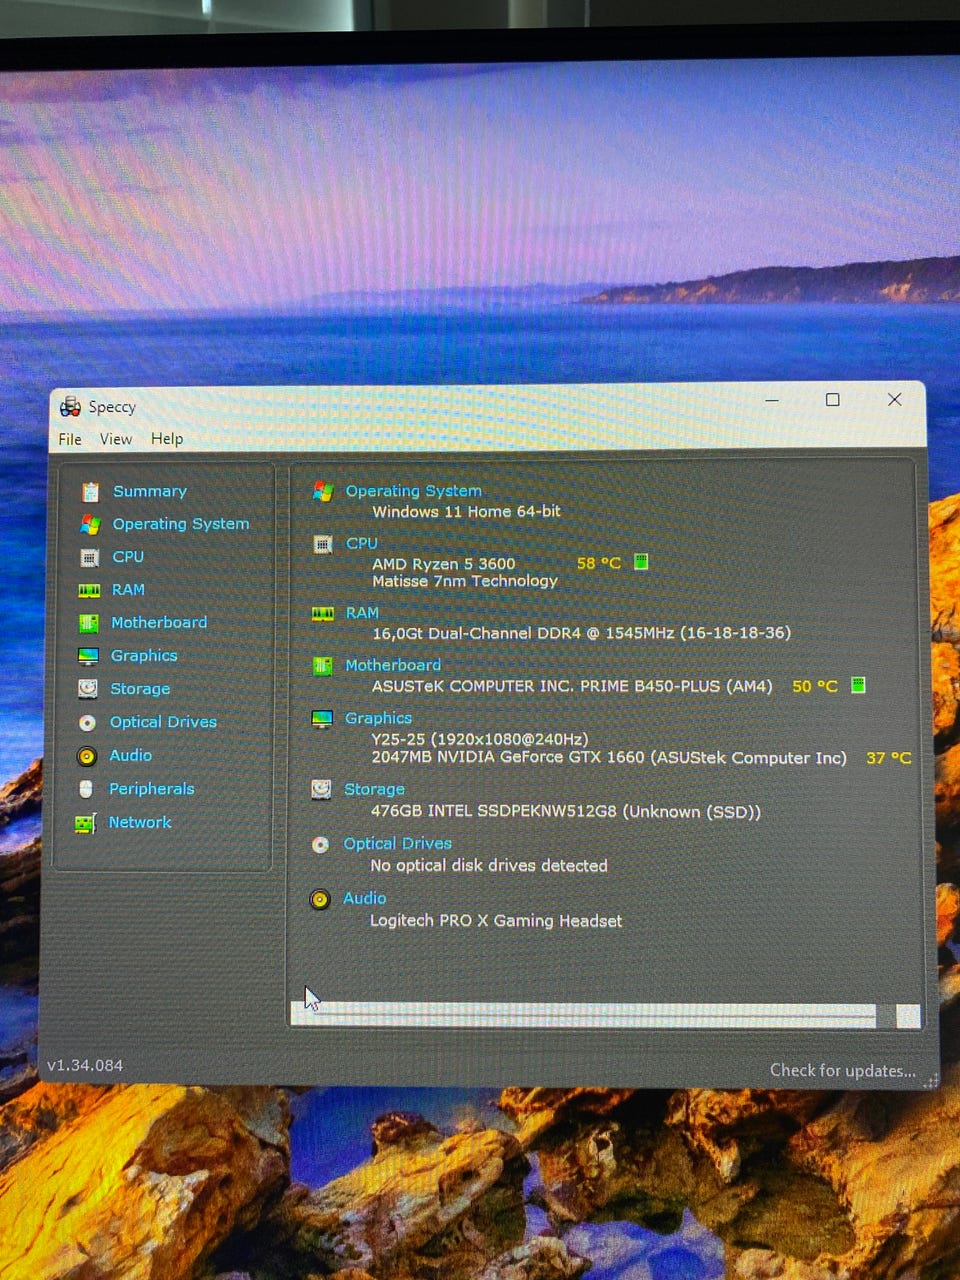960x1280 pixels.
Task: Click the Network card icon in sidebar
Action: 85,823
